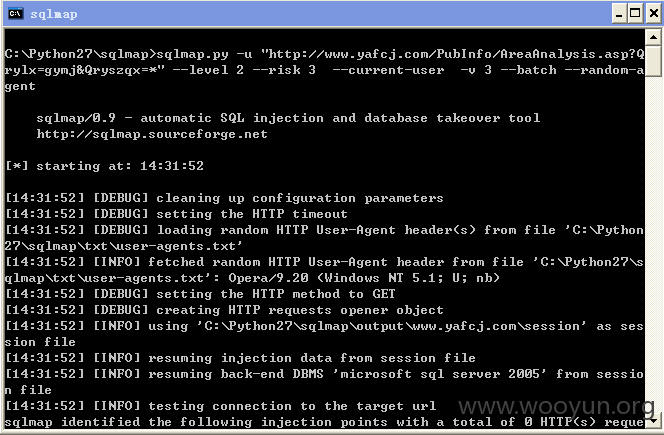Screen dimensions: 664x435
Task: Click the scrollbar down arrow
Action: click(653, 420)
